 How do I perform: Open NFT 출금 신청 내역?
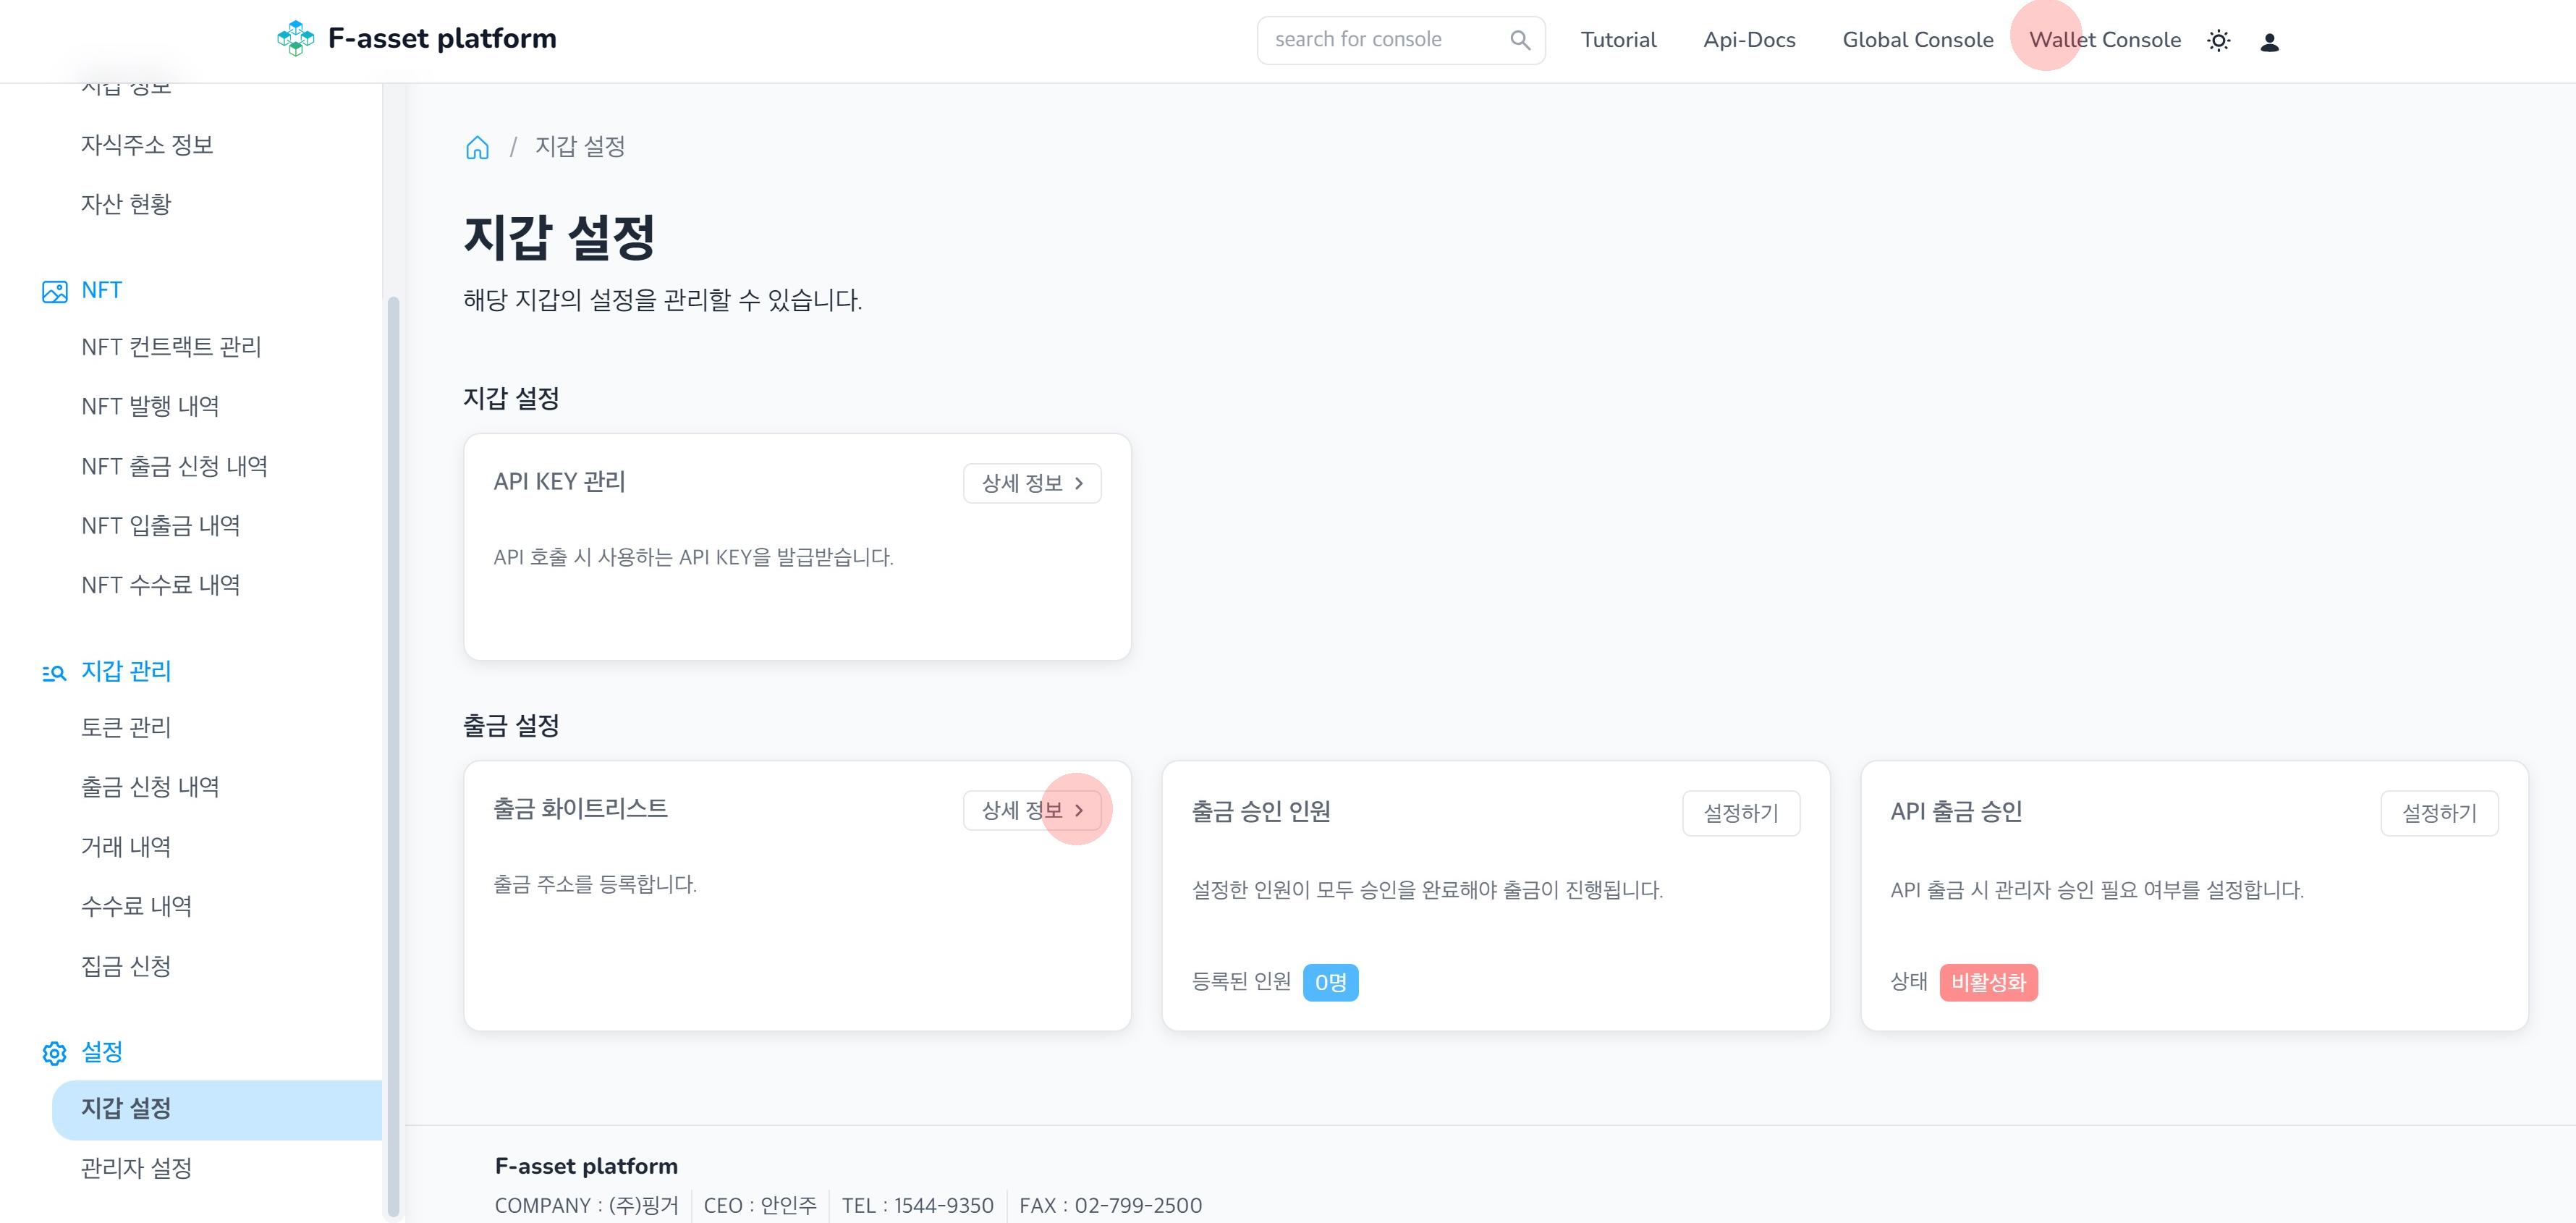coord(174,466)
